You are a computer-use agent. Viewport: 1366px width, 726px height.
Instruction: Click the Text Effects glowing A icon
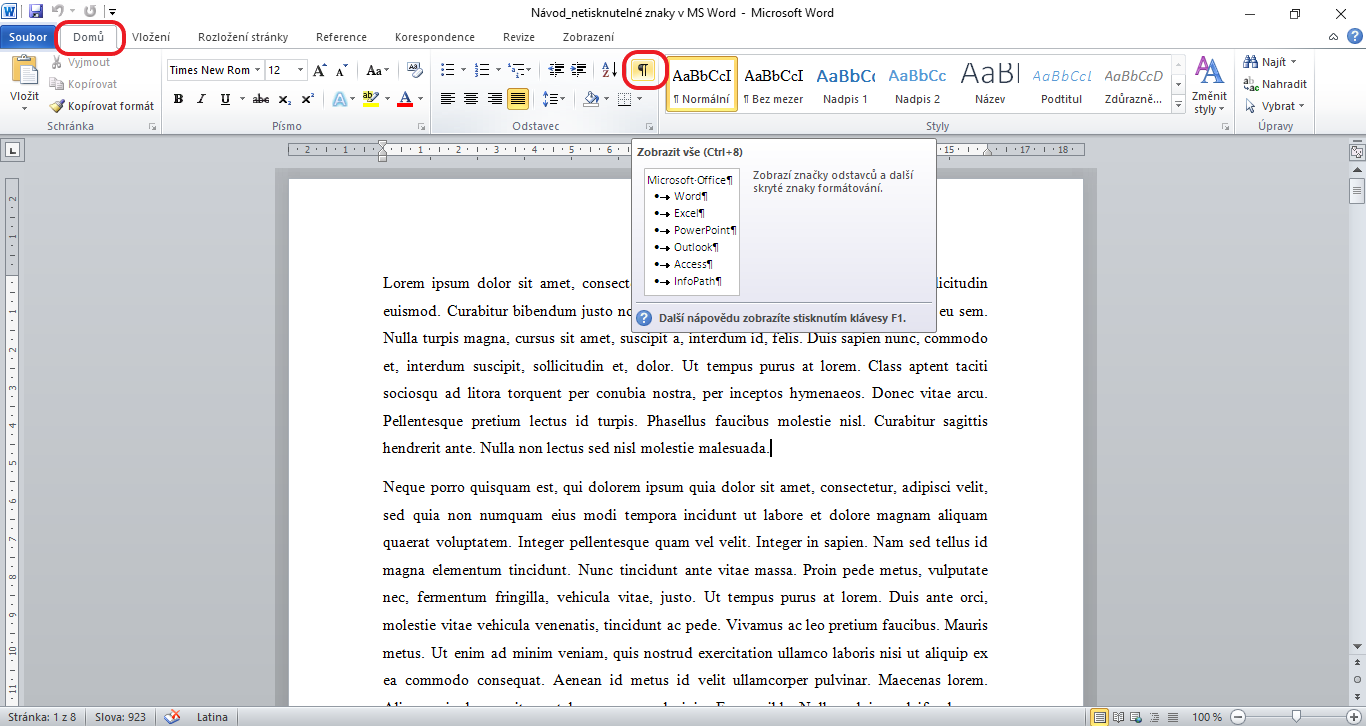[x=339, y=99]
